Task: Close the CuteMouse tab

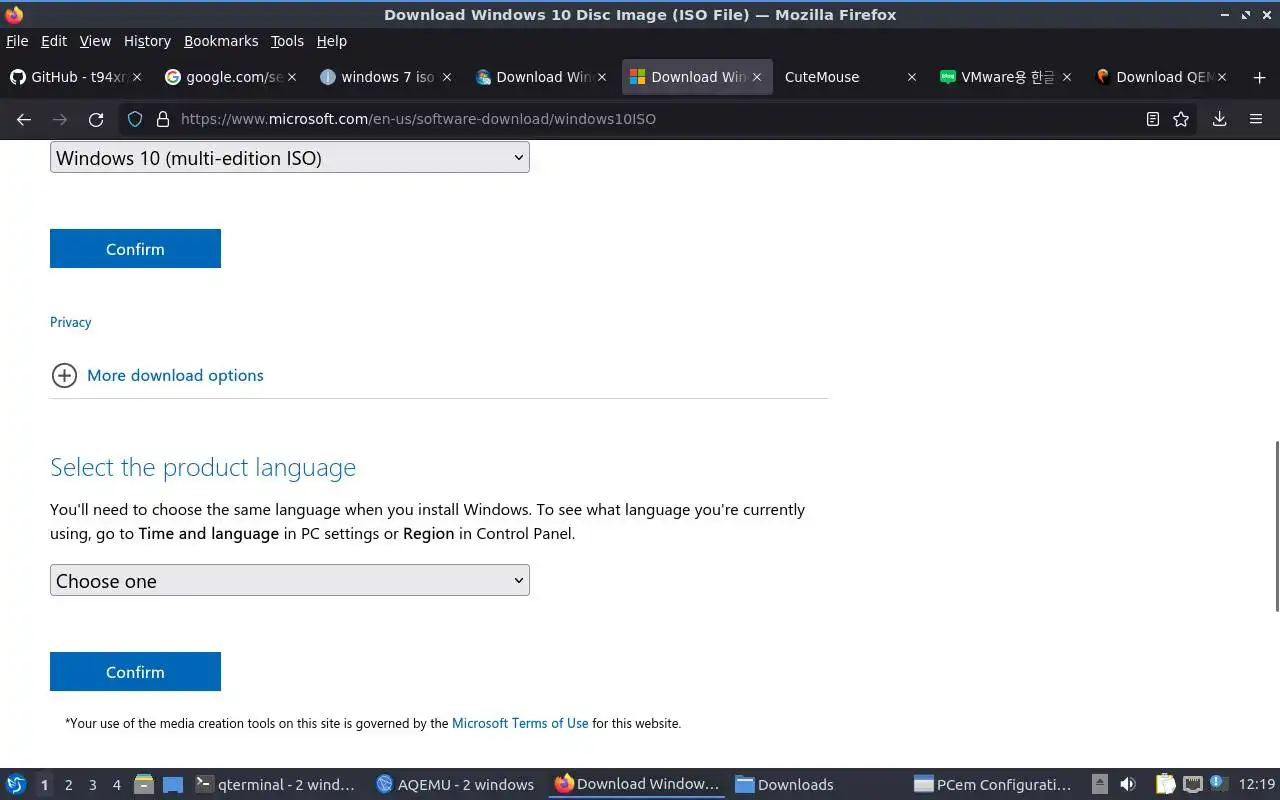Action: [912, 77]
